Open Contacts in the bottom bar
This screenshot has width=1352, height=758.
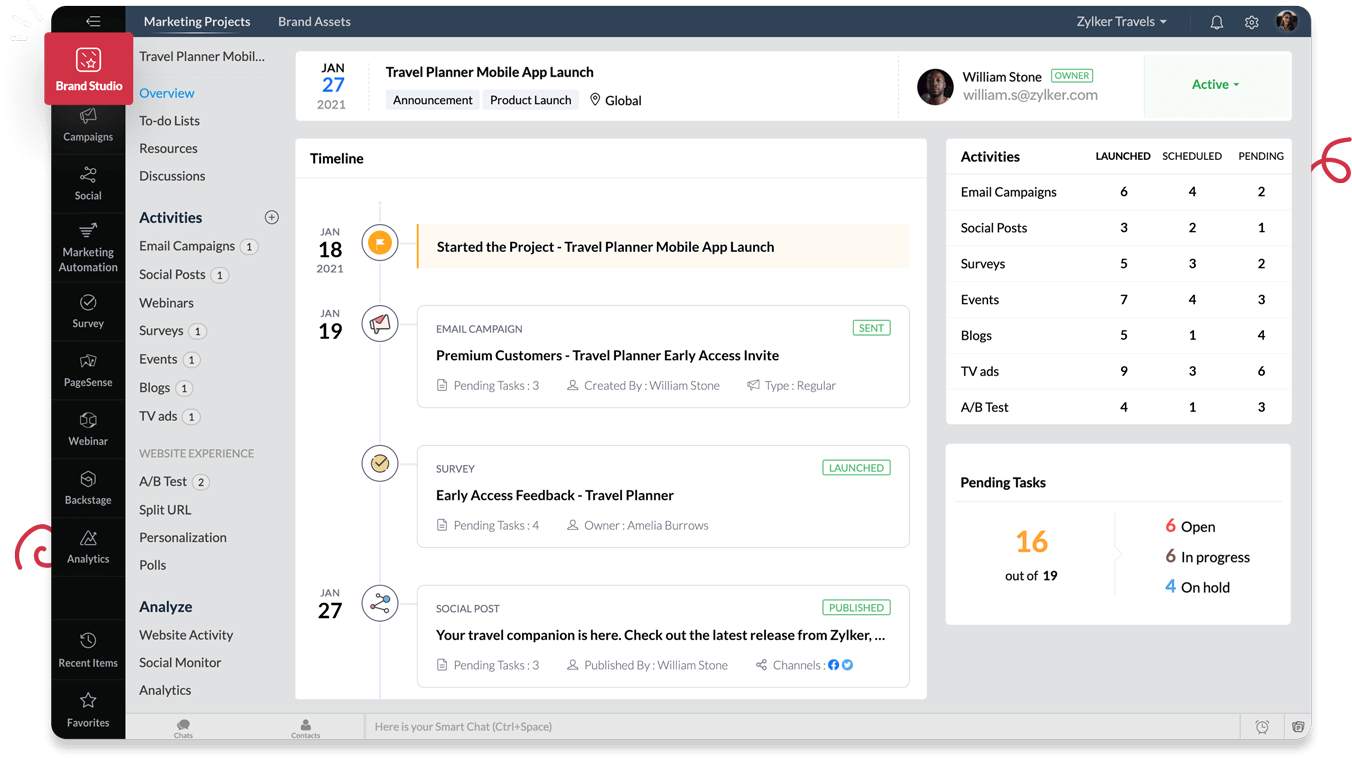[x=305, y=727]
